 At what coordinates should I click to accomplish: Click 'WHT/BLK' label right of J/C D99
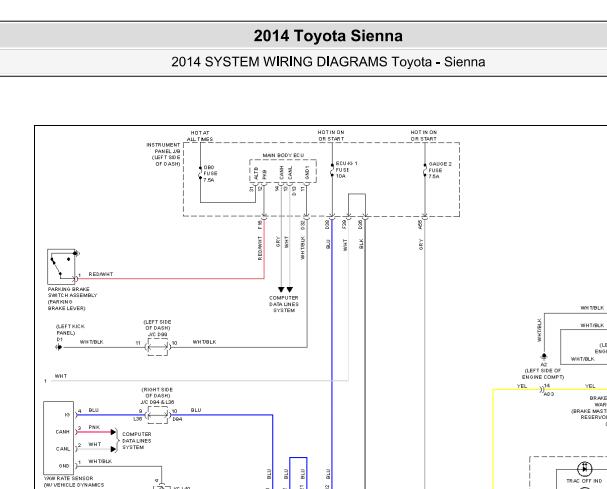[x=204, y=342]
